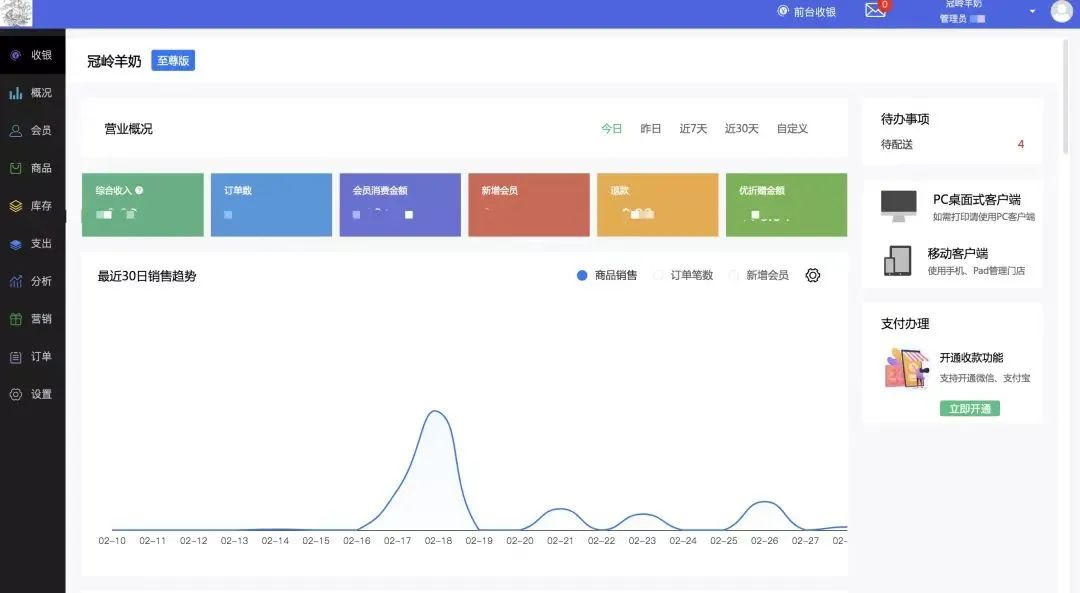Click the 概况 bar chart icon
1080x593 pixels.
15,93
